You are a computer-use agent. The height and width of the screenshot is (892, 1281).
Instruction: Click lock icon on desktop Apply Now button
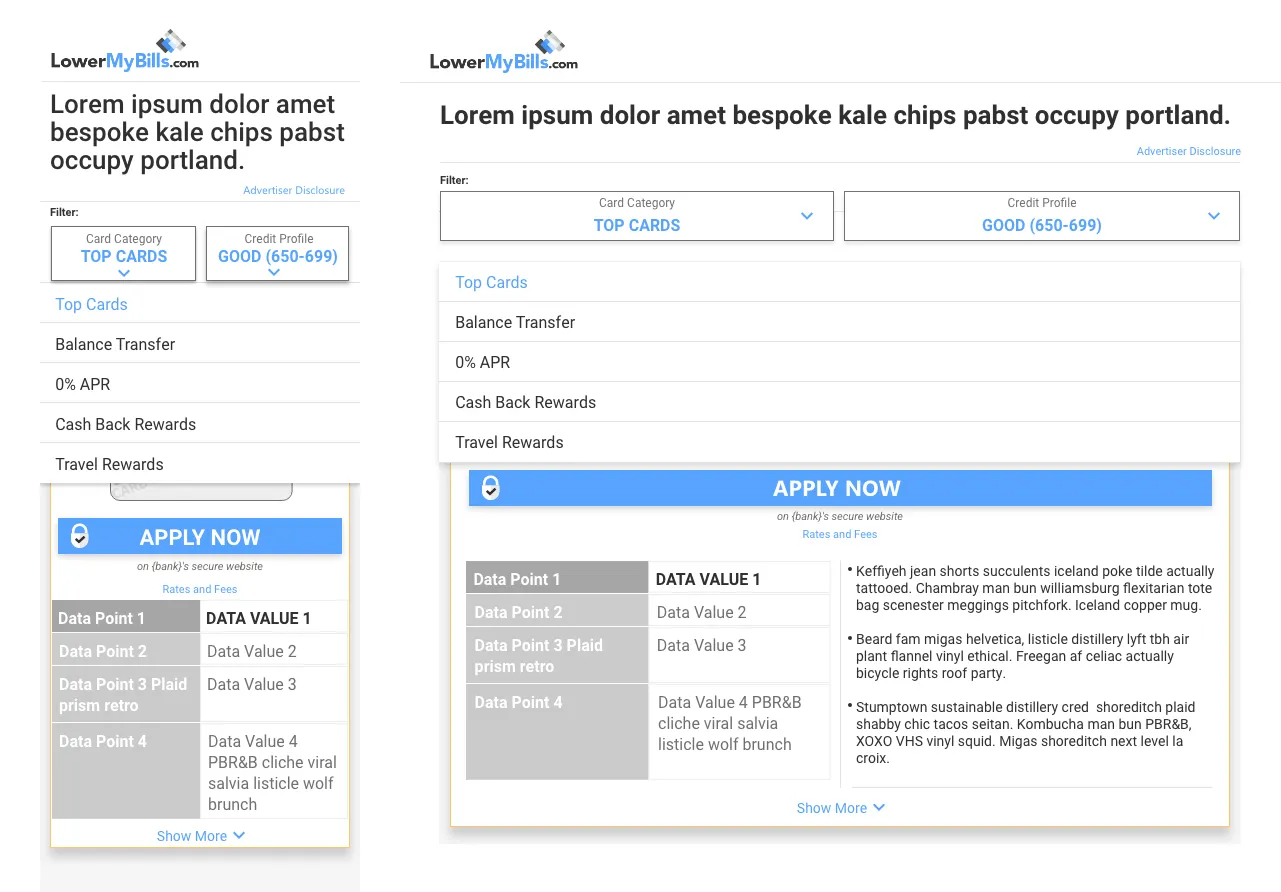[x=490, y=488]
